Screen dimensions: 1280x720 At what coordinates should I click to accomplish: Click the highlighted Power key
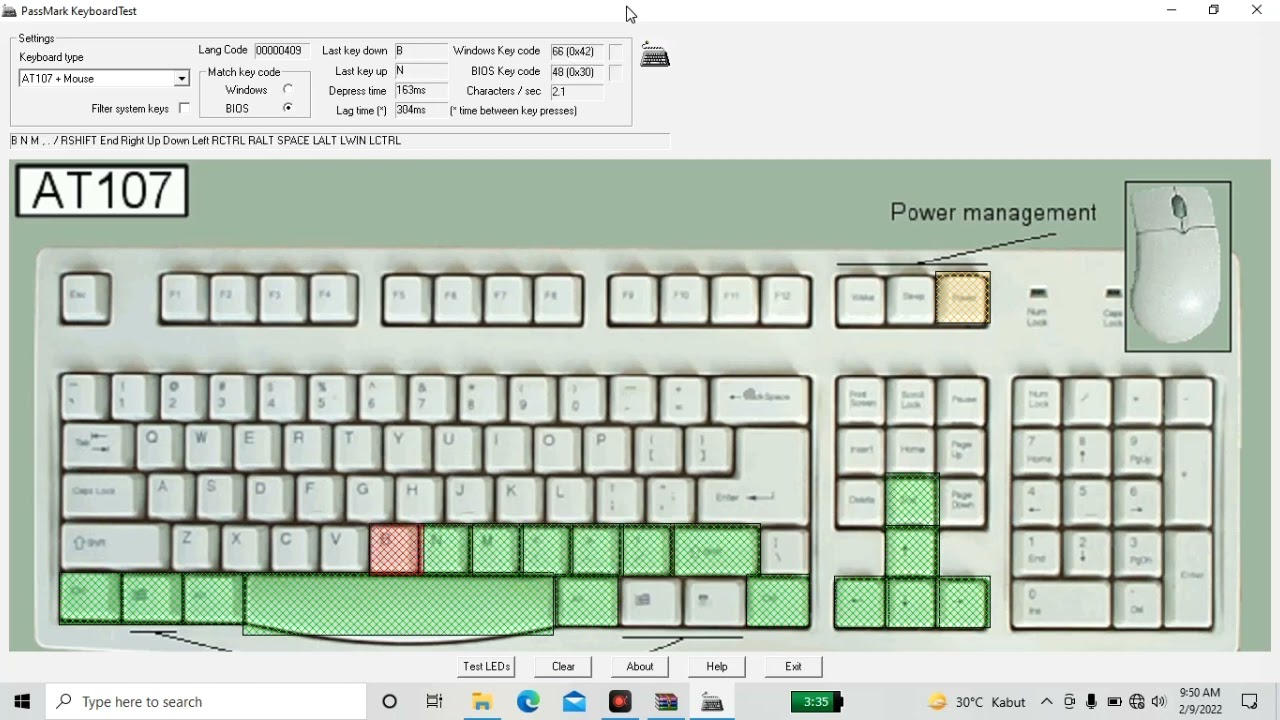click(963, 299)
